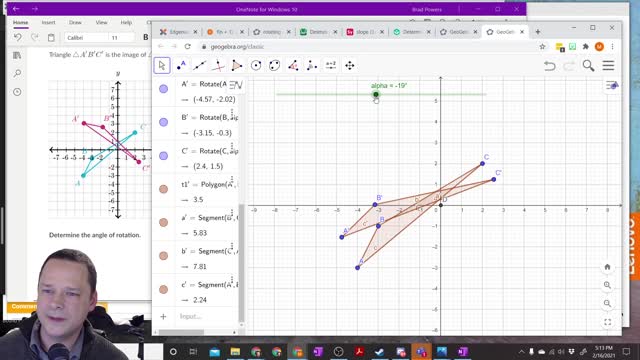
Task: Reload the geogebra.org page
Action: pos(187,47)
